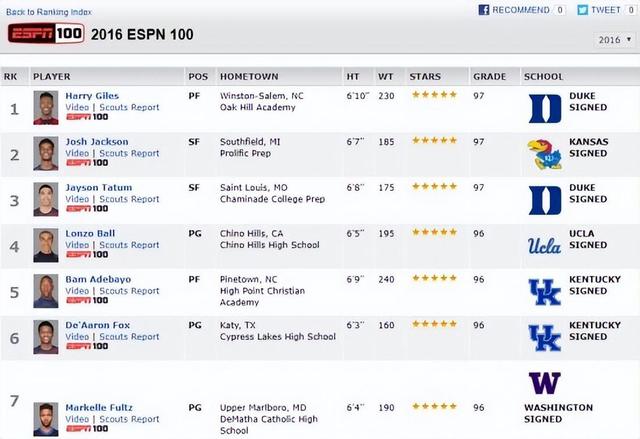Open Harry Giles player profile link
The width and height of the screenshot is (640, 439).
[x=92, y=95]
